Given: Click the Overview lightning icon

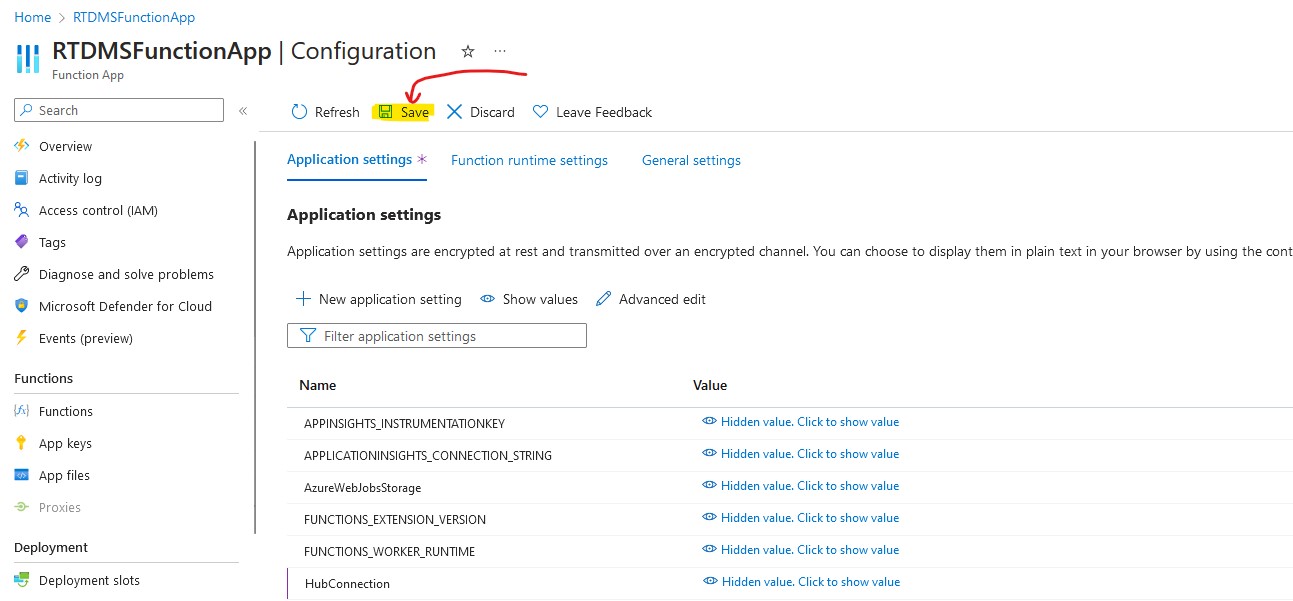Looking at the screenshot, I should coord(22,146).
